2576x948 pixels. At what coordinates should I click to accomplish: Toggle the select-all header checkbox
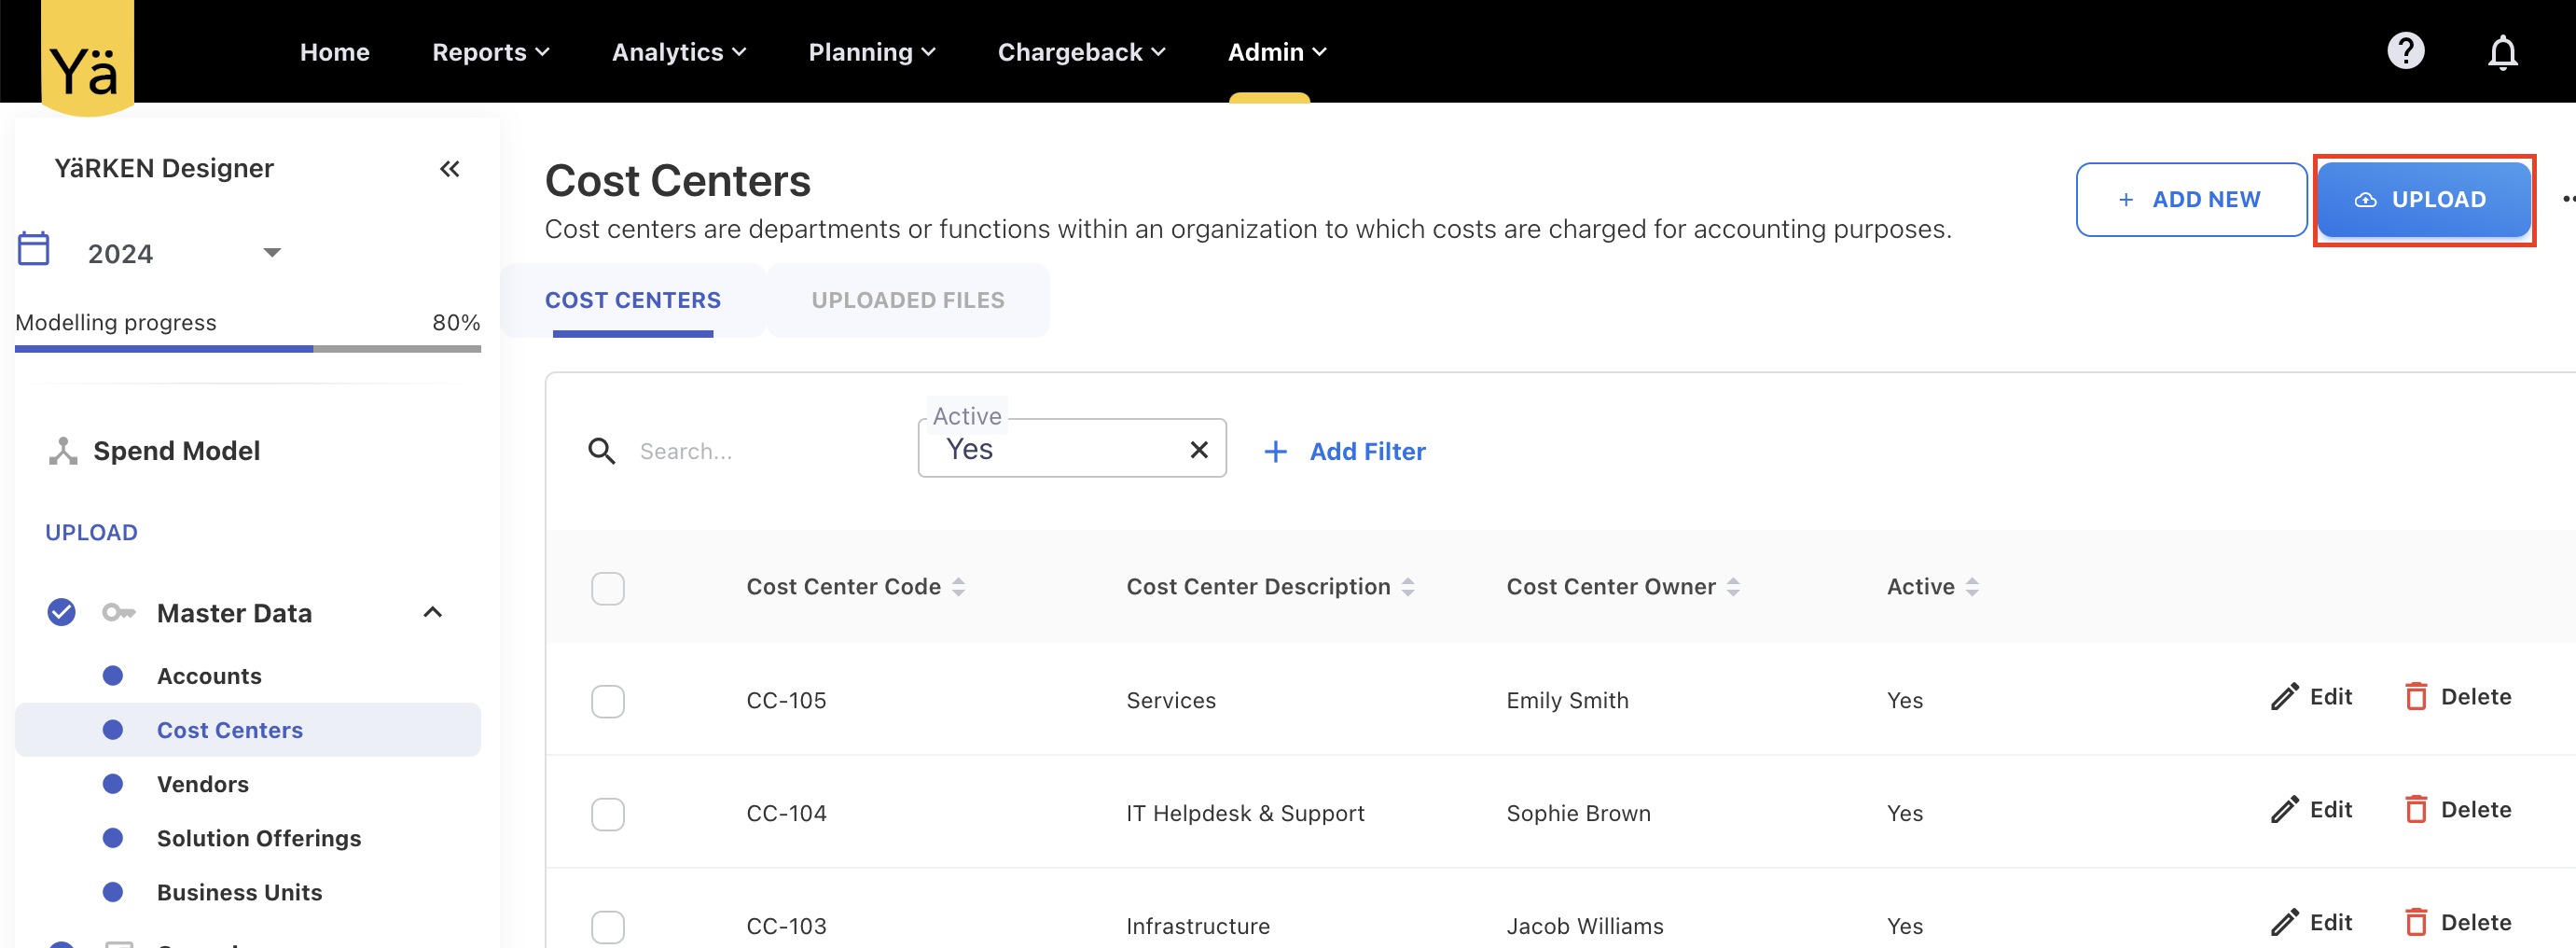click(x=607, y=588)
